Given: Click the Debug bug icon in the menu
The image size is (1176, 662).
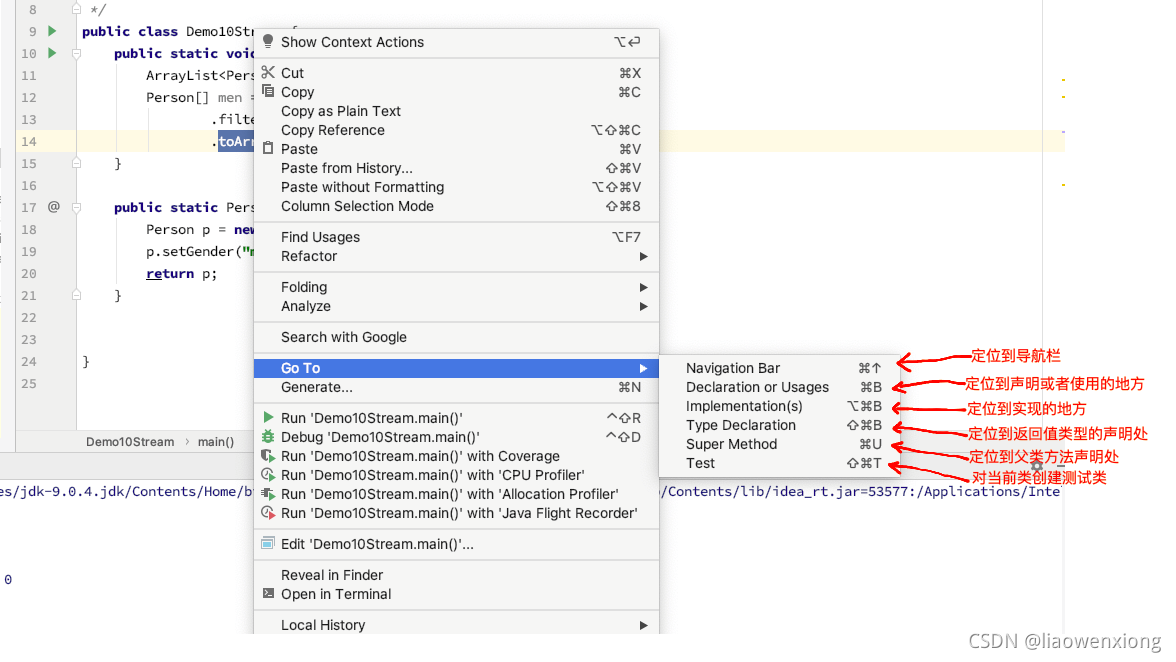Looking at the screenshot, I should click(268, 436).
